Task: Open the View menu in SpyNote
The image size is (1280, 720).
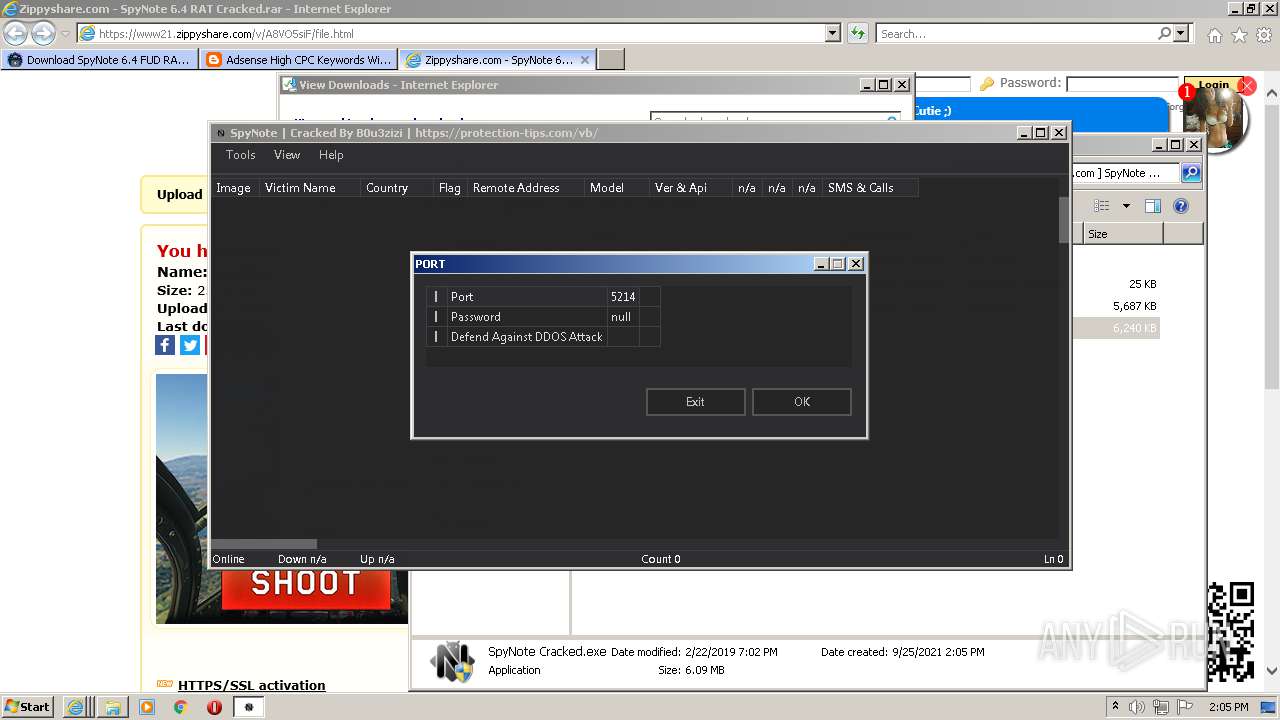Action: 287,155
